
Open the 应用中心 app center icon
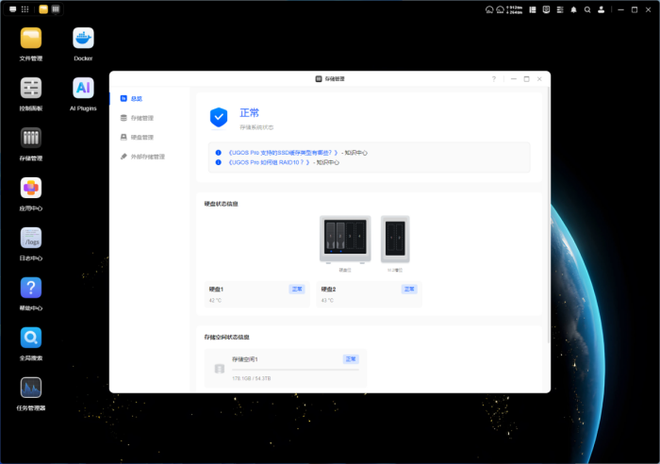[x=31, y=188]
